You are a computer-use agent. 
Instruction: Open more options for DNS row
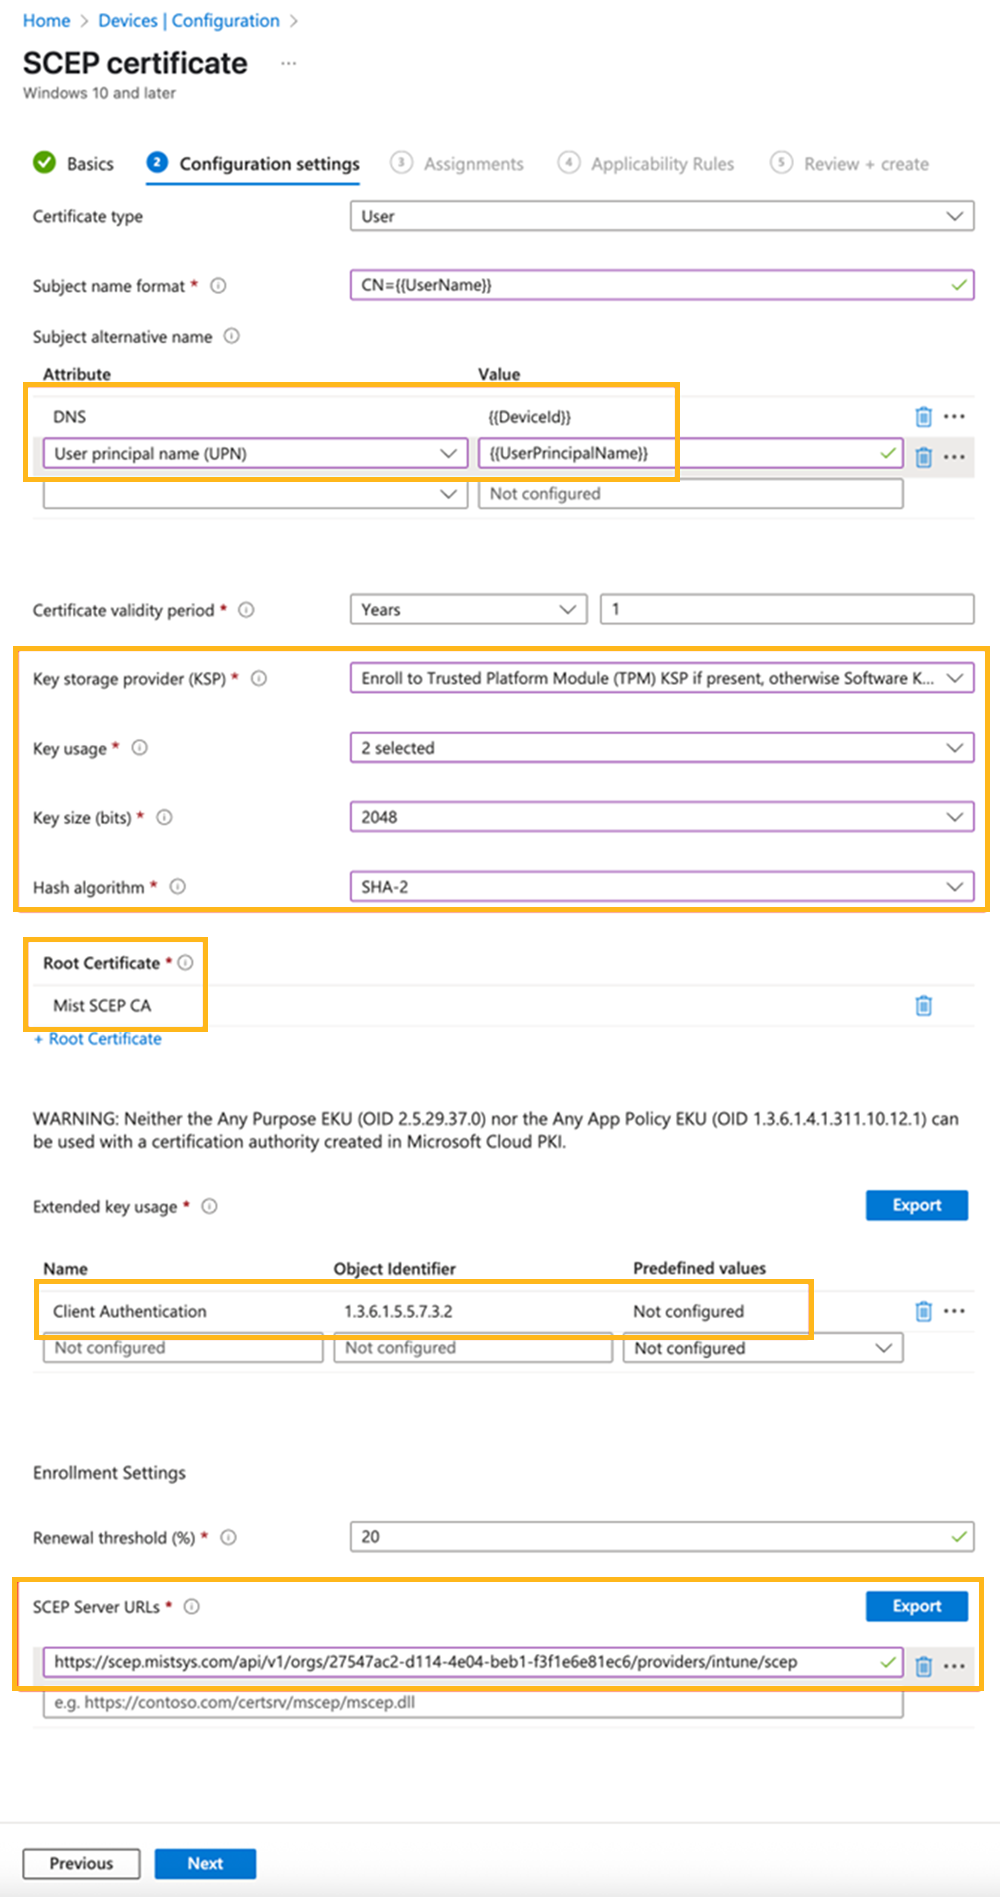pos(954,417)
